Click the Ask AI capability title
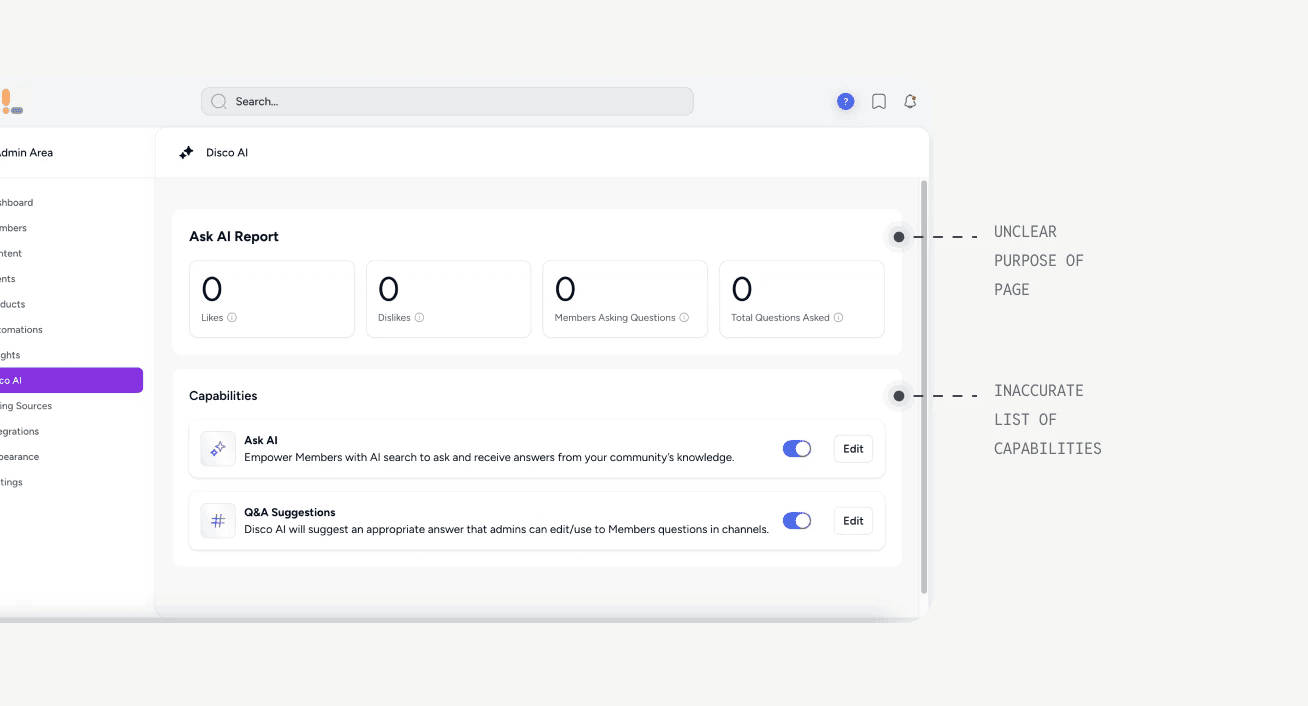1308x706 pixels. pyautogui.click(x=261, y=440)
